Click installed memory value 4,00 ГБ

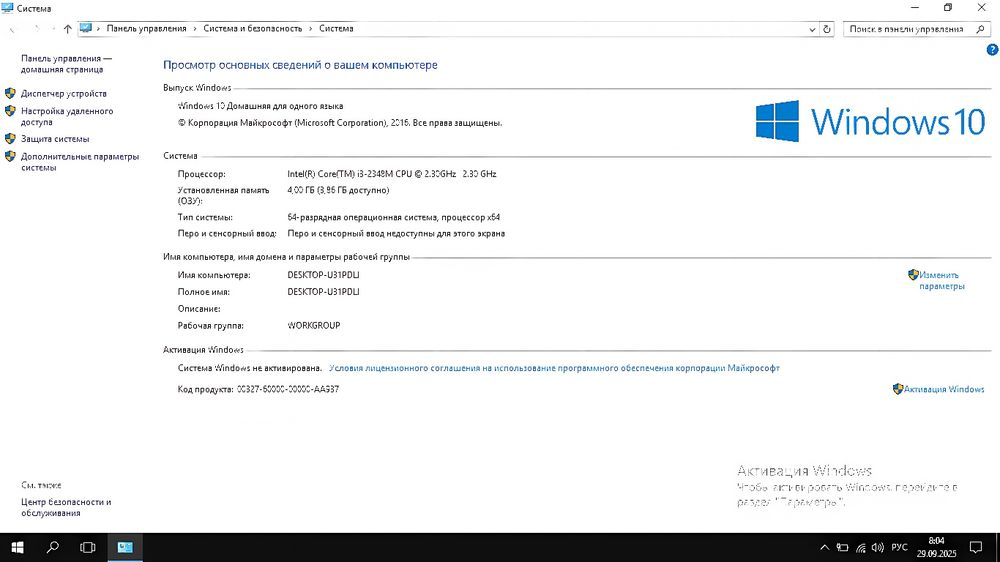click(x=338, y=190)
